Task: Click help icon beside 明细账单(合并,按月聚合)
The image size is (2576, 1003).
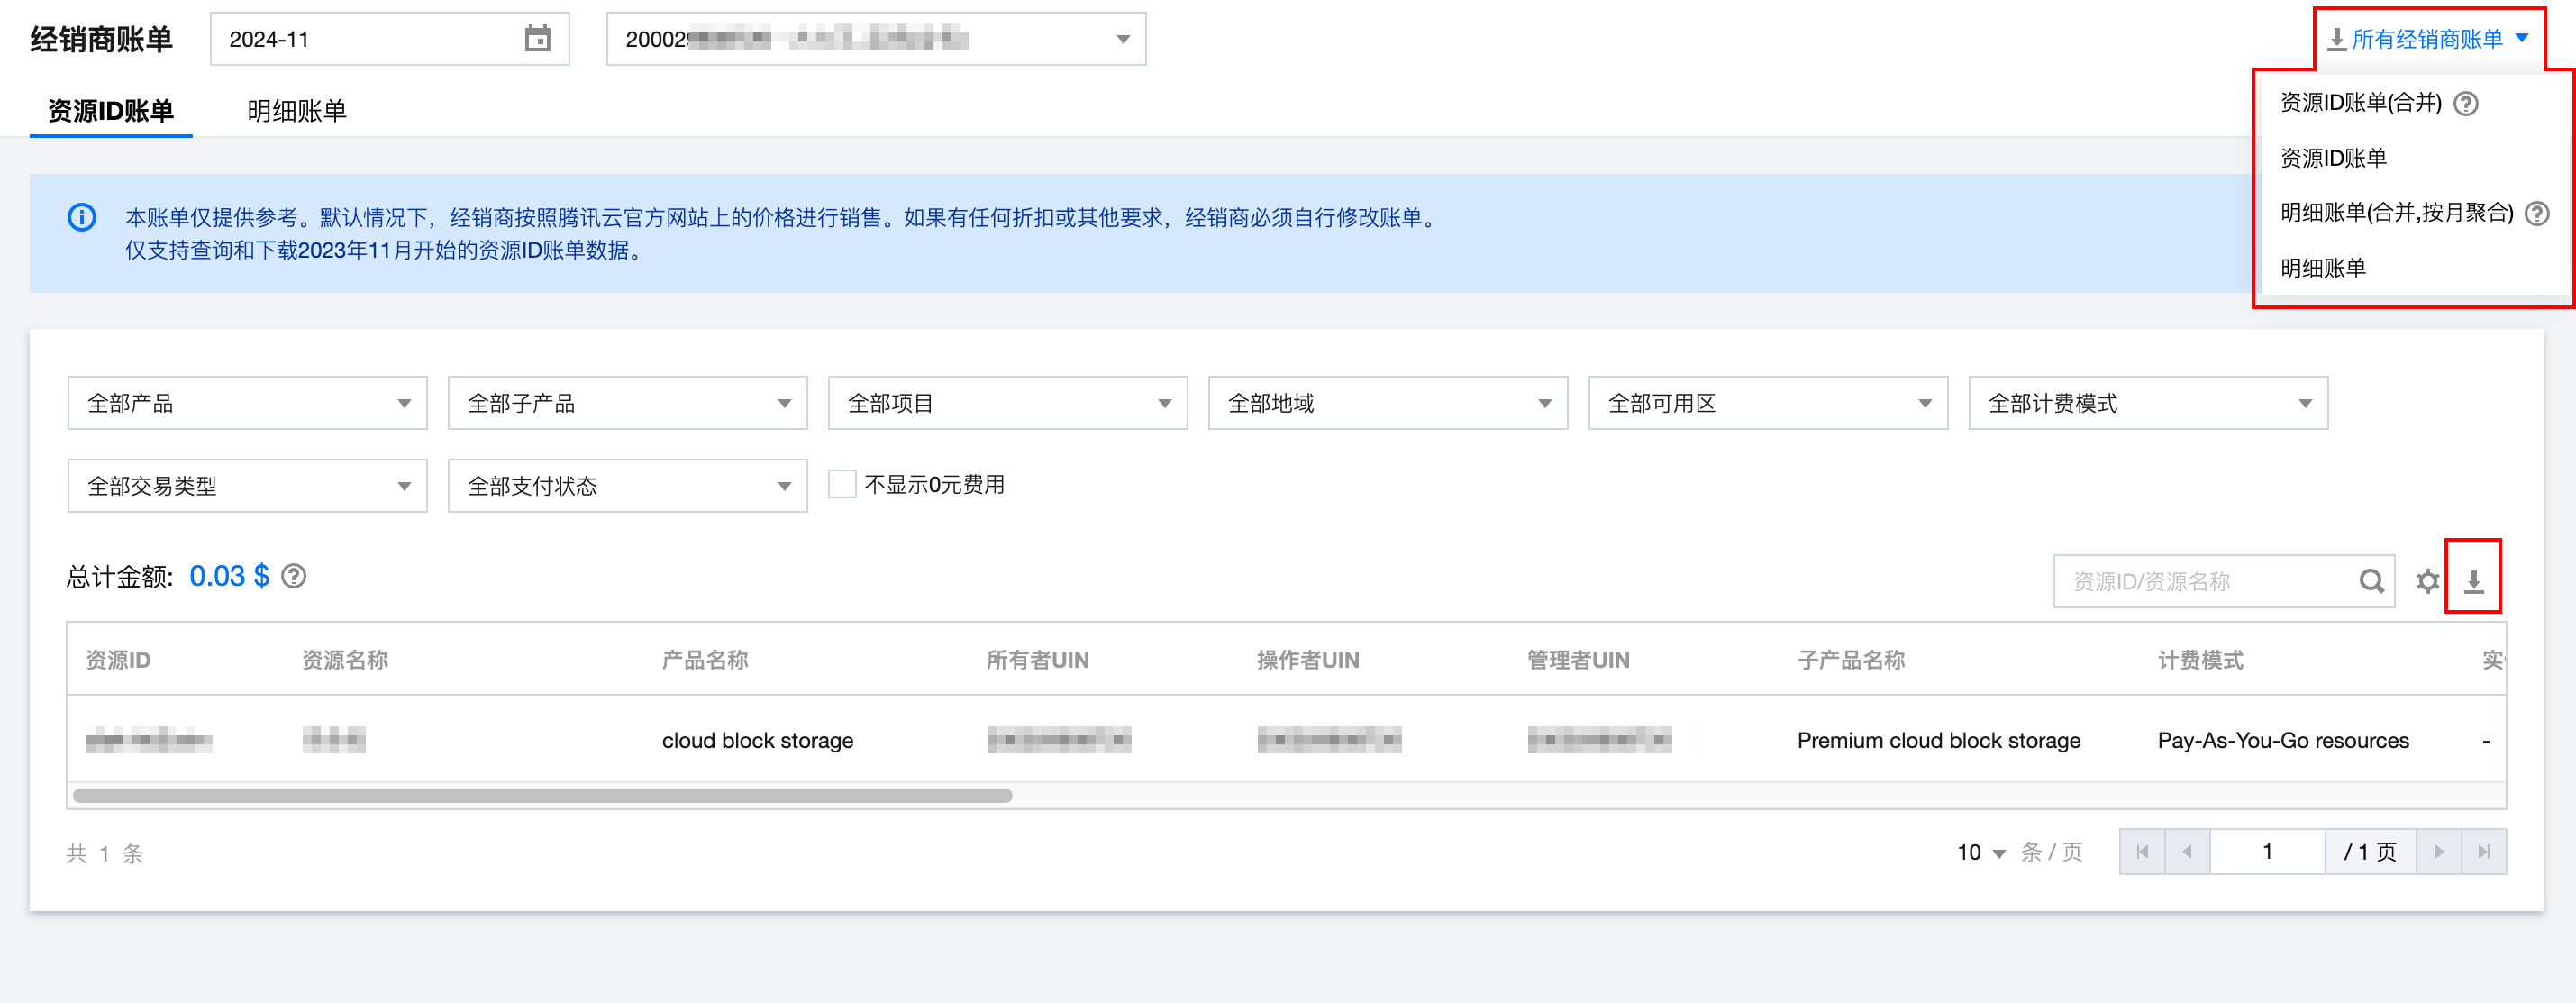Action: pyautogui.click(x=2537, y=213)
